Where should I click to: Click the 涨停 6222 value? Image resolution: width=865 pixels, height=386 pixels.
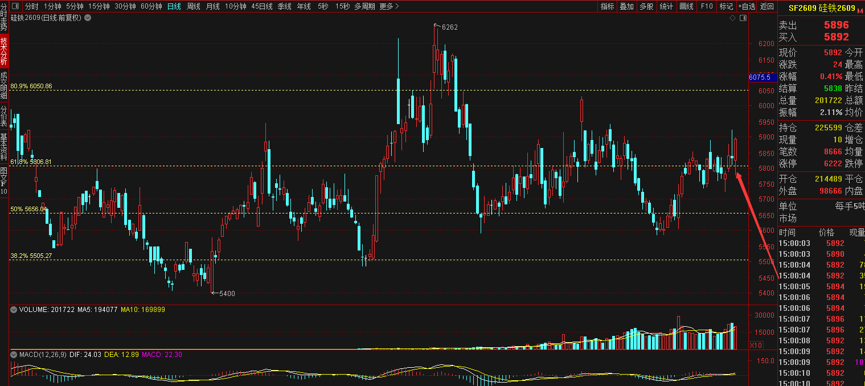(834, 163)
